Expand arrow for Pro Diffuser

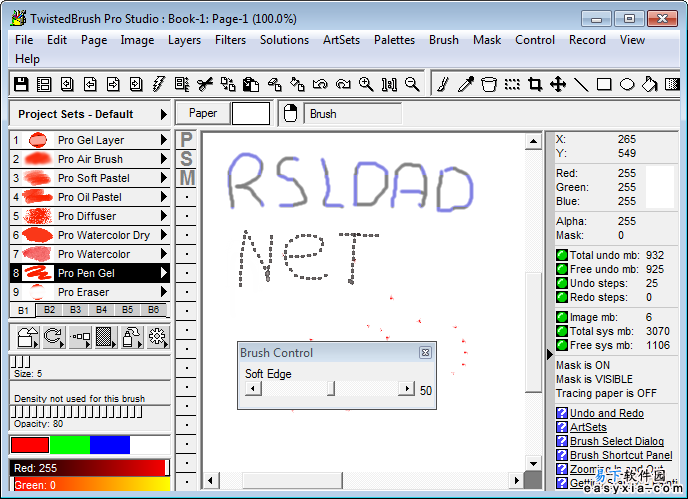[x=164, y=215]
